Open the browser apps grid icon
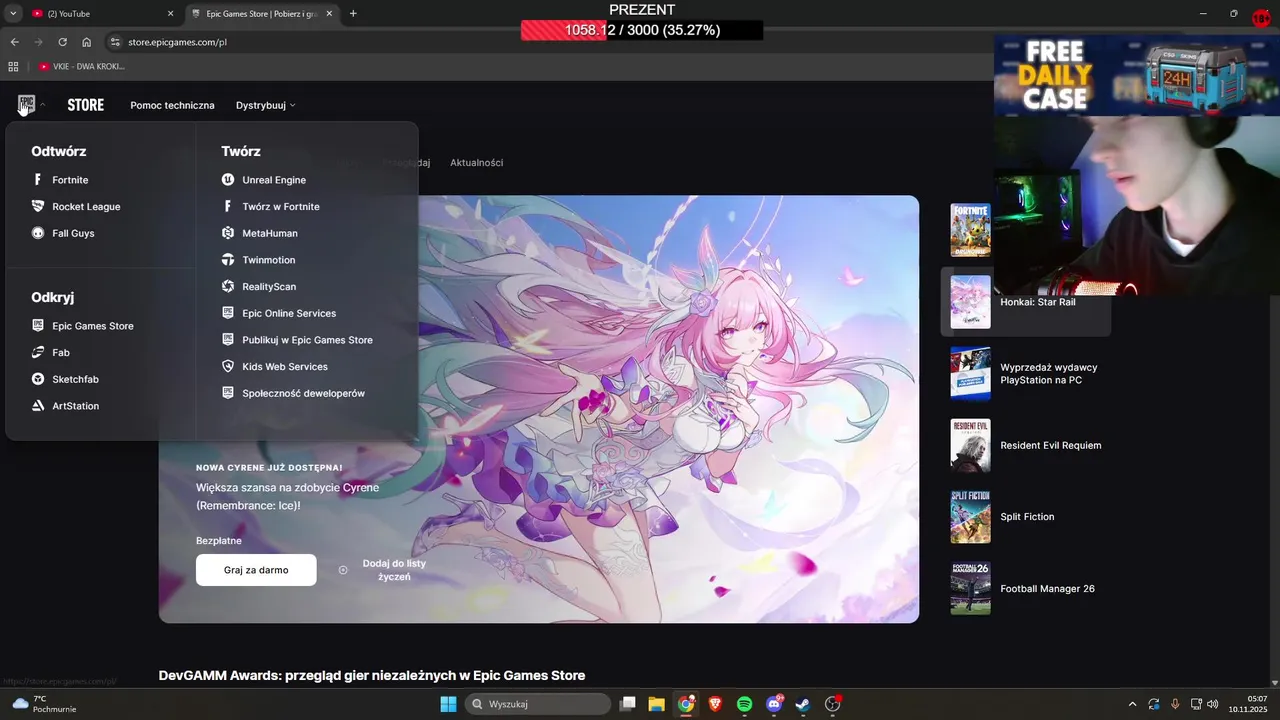Image resolution: width=1280 pixels, height=720 pixels. (13, 66)
